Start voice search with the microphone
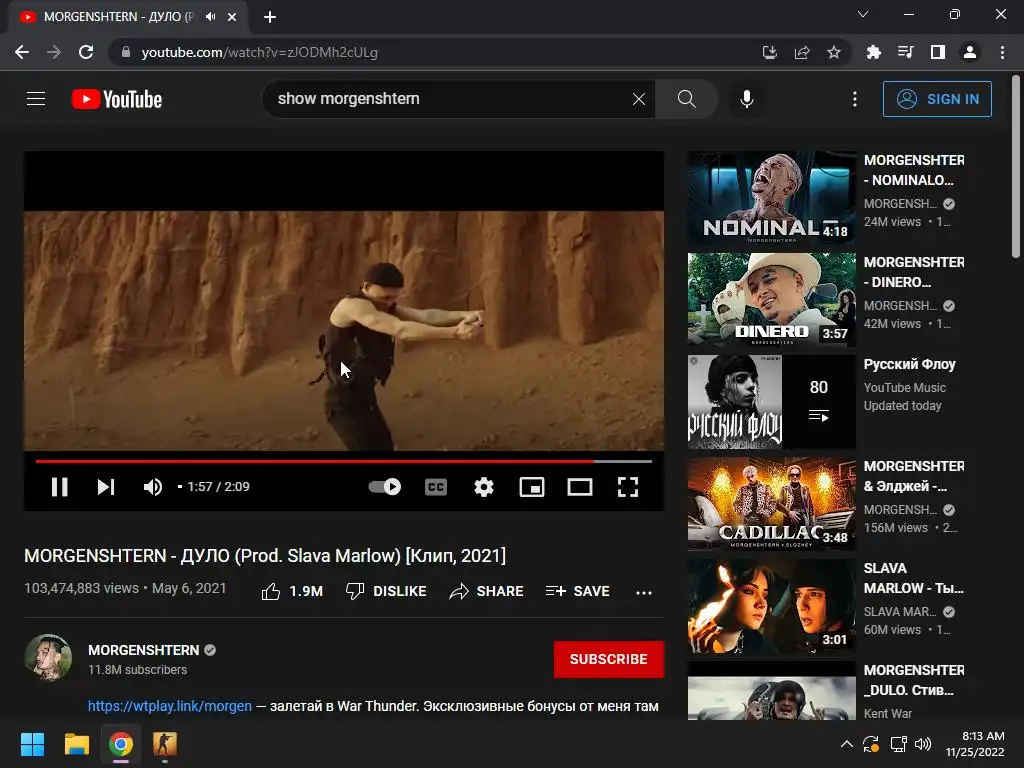Screen dimensions: 1024x768 pos(746,99)
